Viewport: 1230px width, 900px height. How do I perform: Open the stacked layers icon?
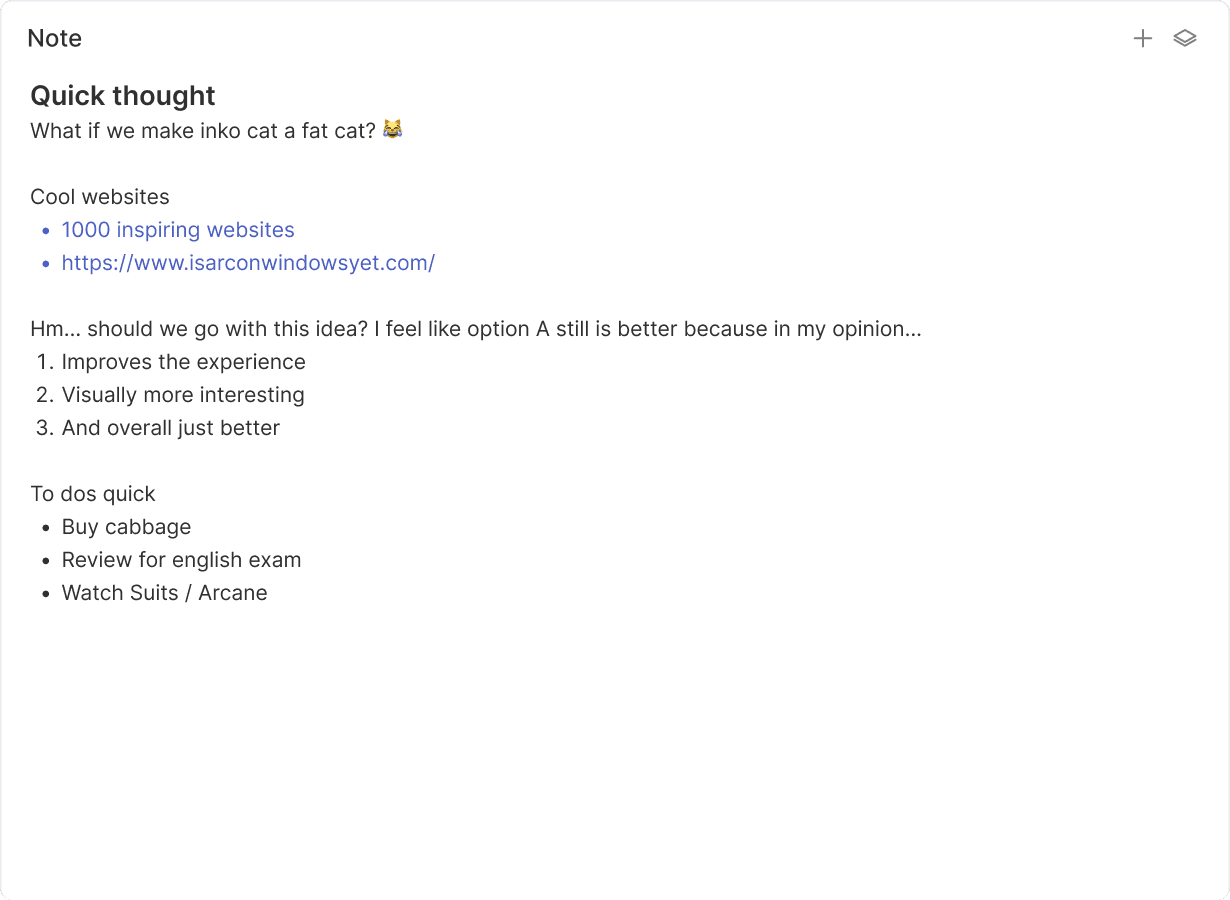[1185, 39]
